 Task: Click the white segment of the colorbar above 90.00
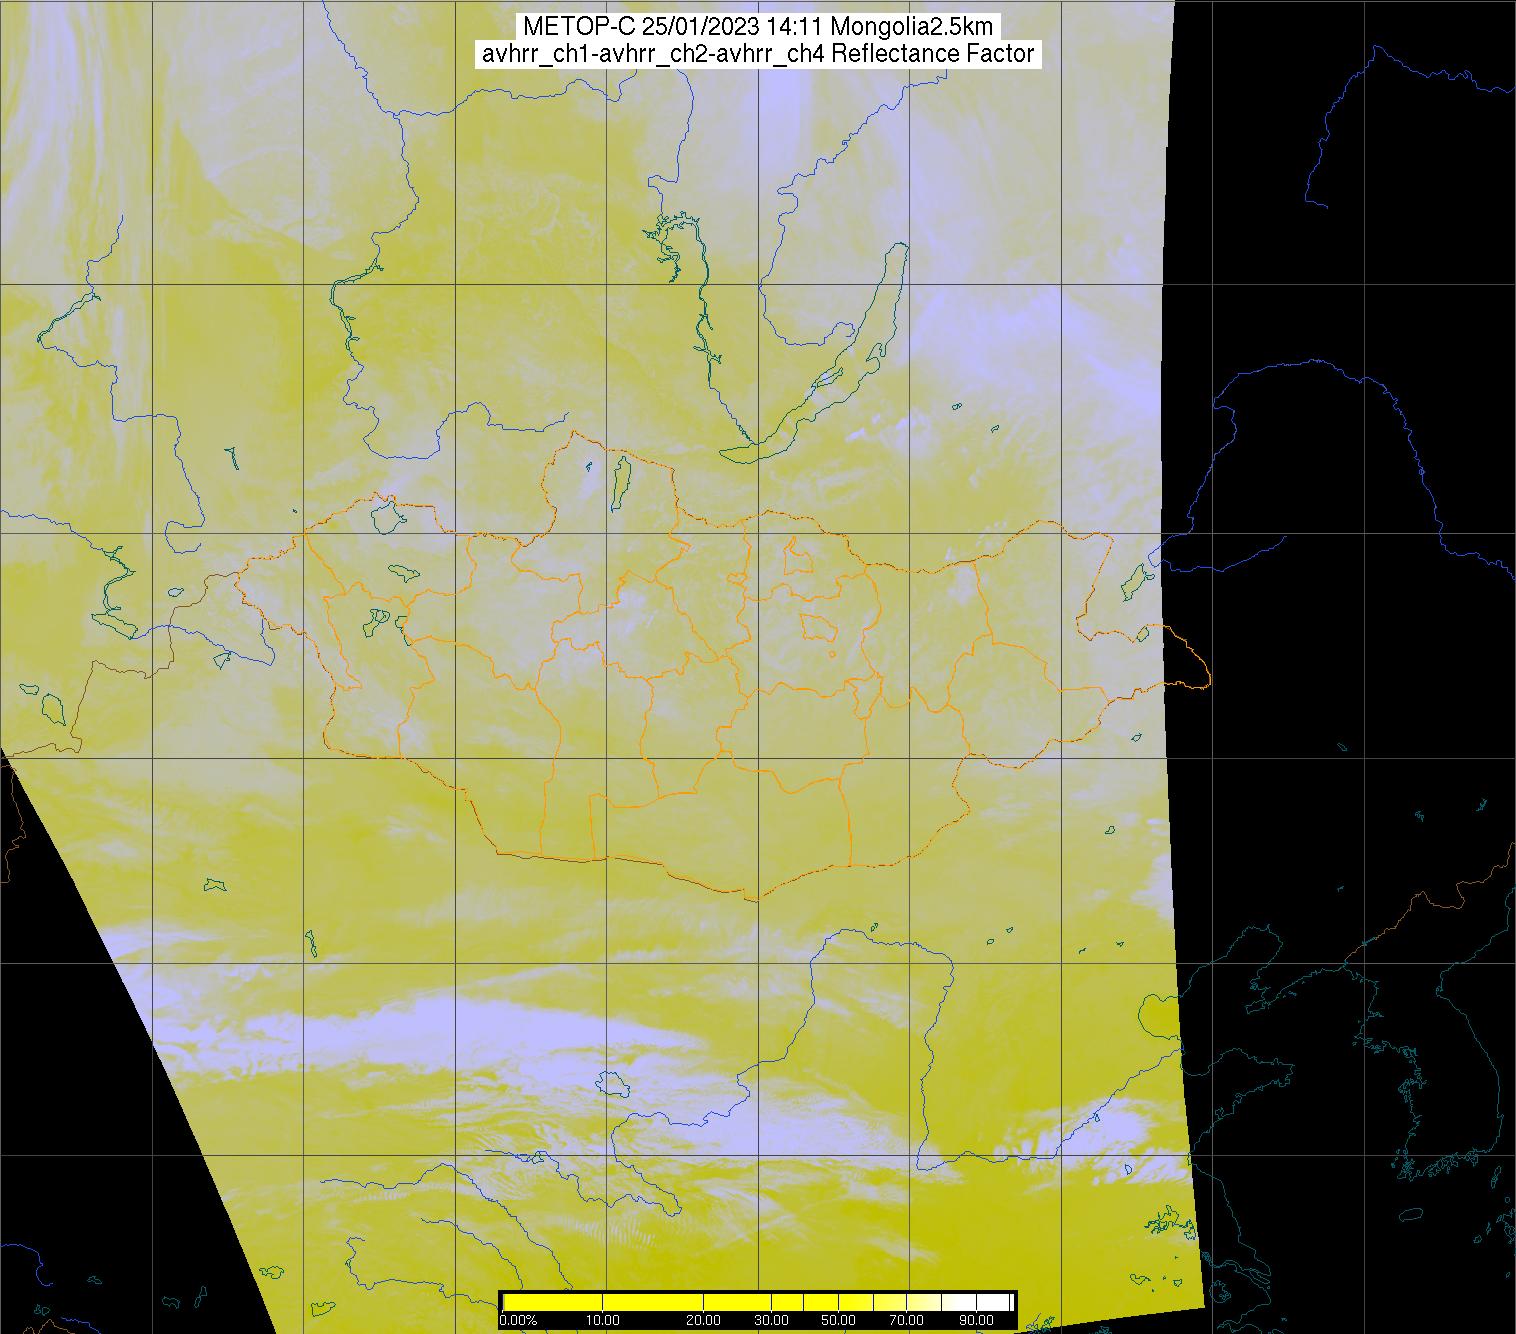[994, 1302]
